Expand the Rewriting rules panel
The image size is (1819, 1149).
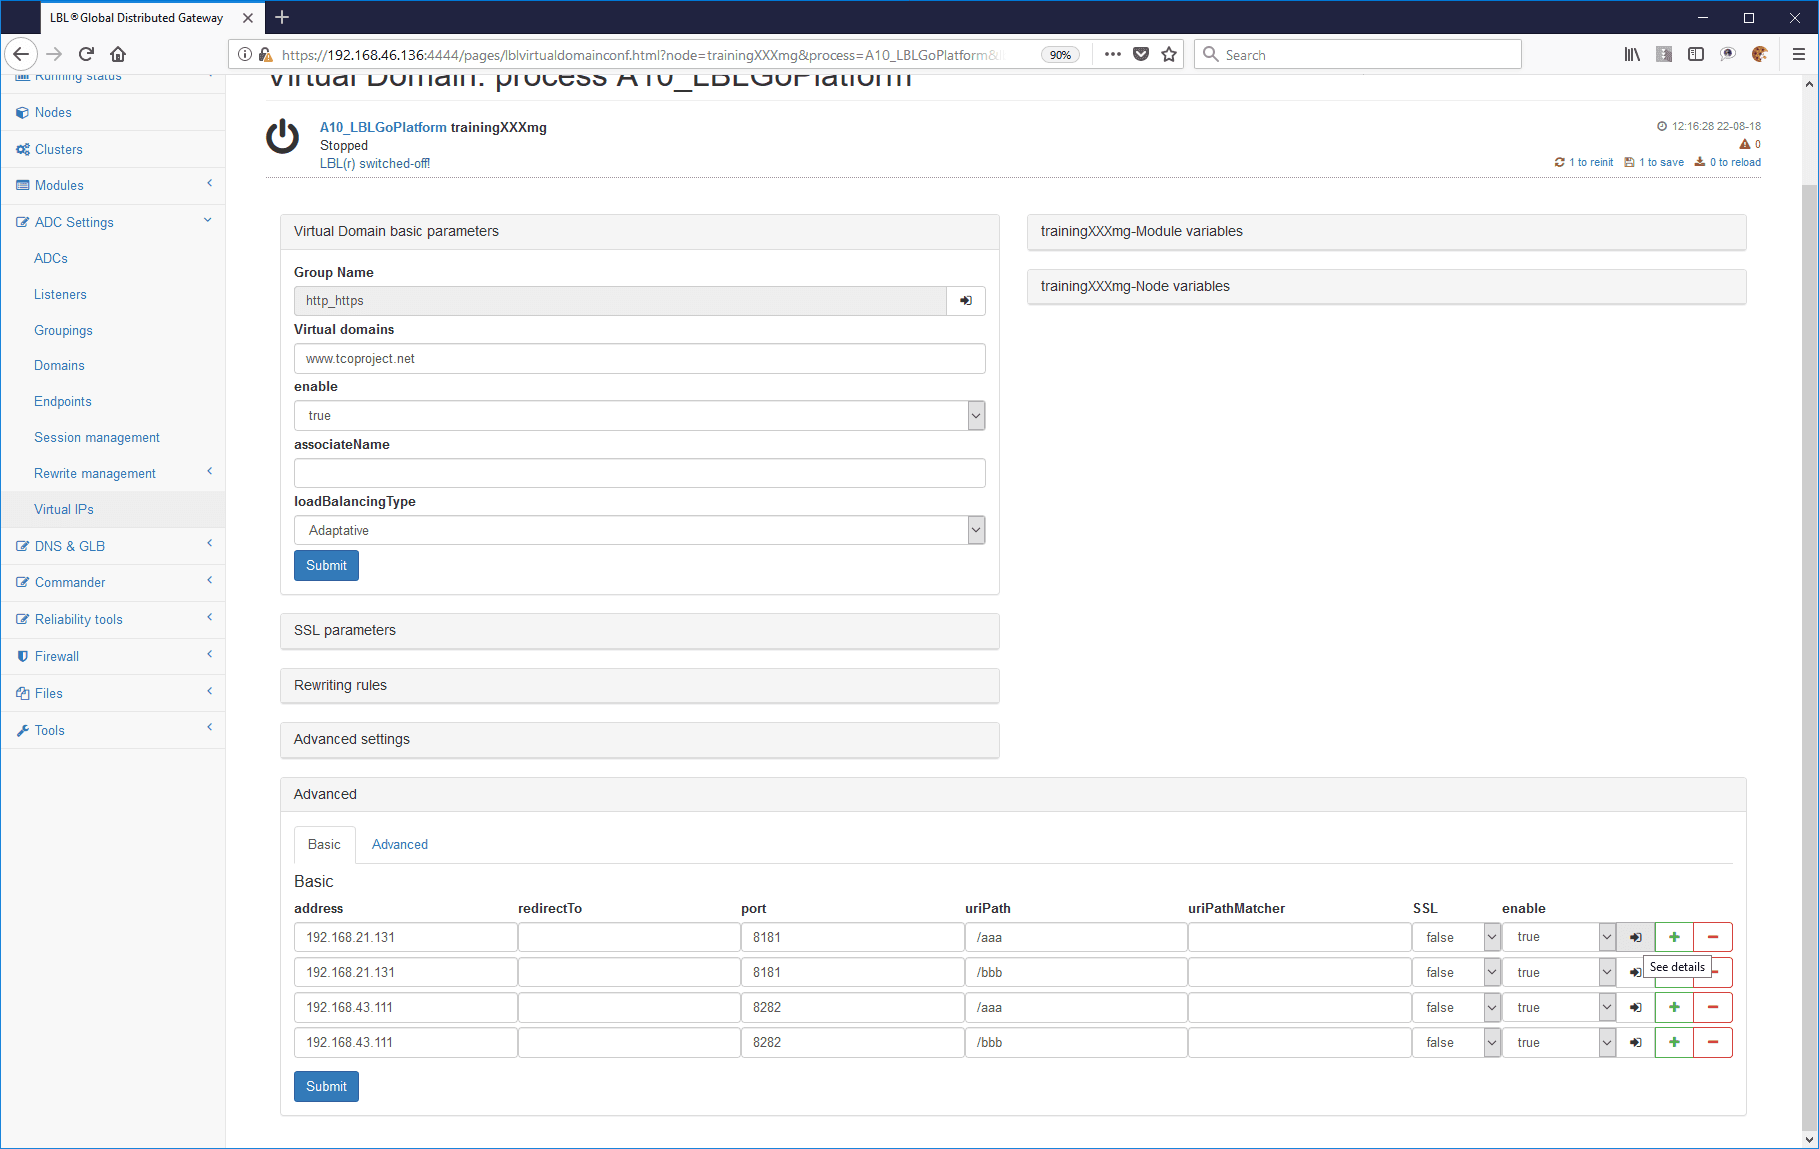point(639,685)
